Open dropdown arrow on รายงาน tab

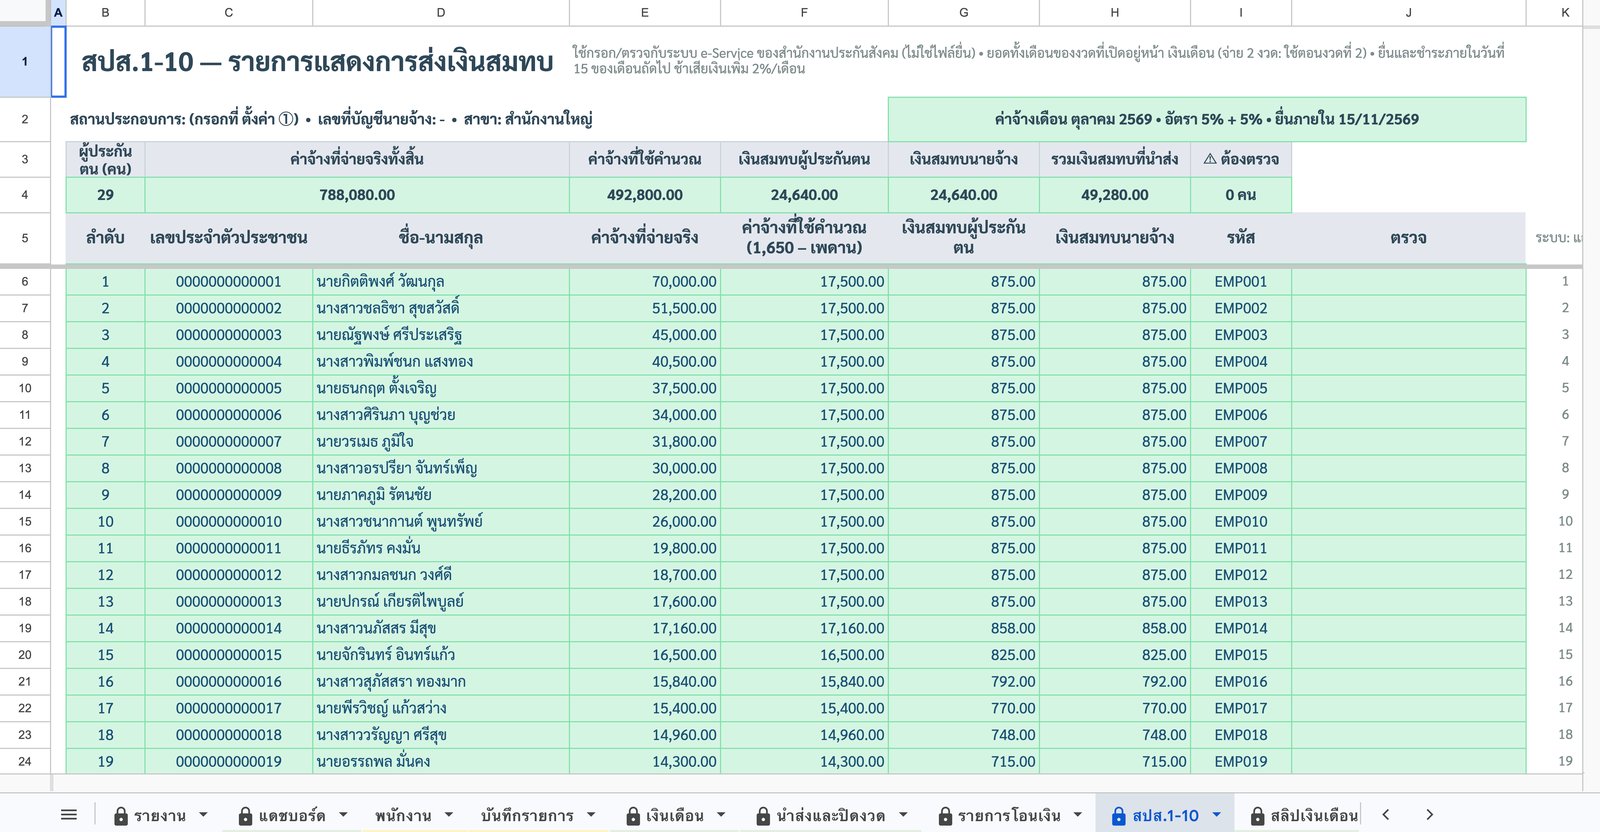[203, 815]
